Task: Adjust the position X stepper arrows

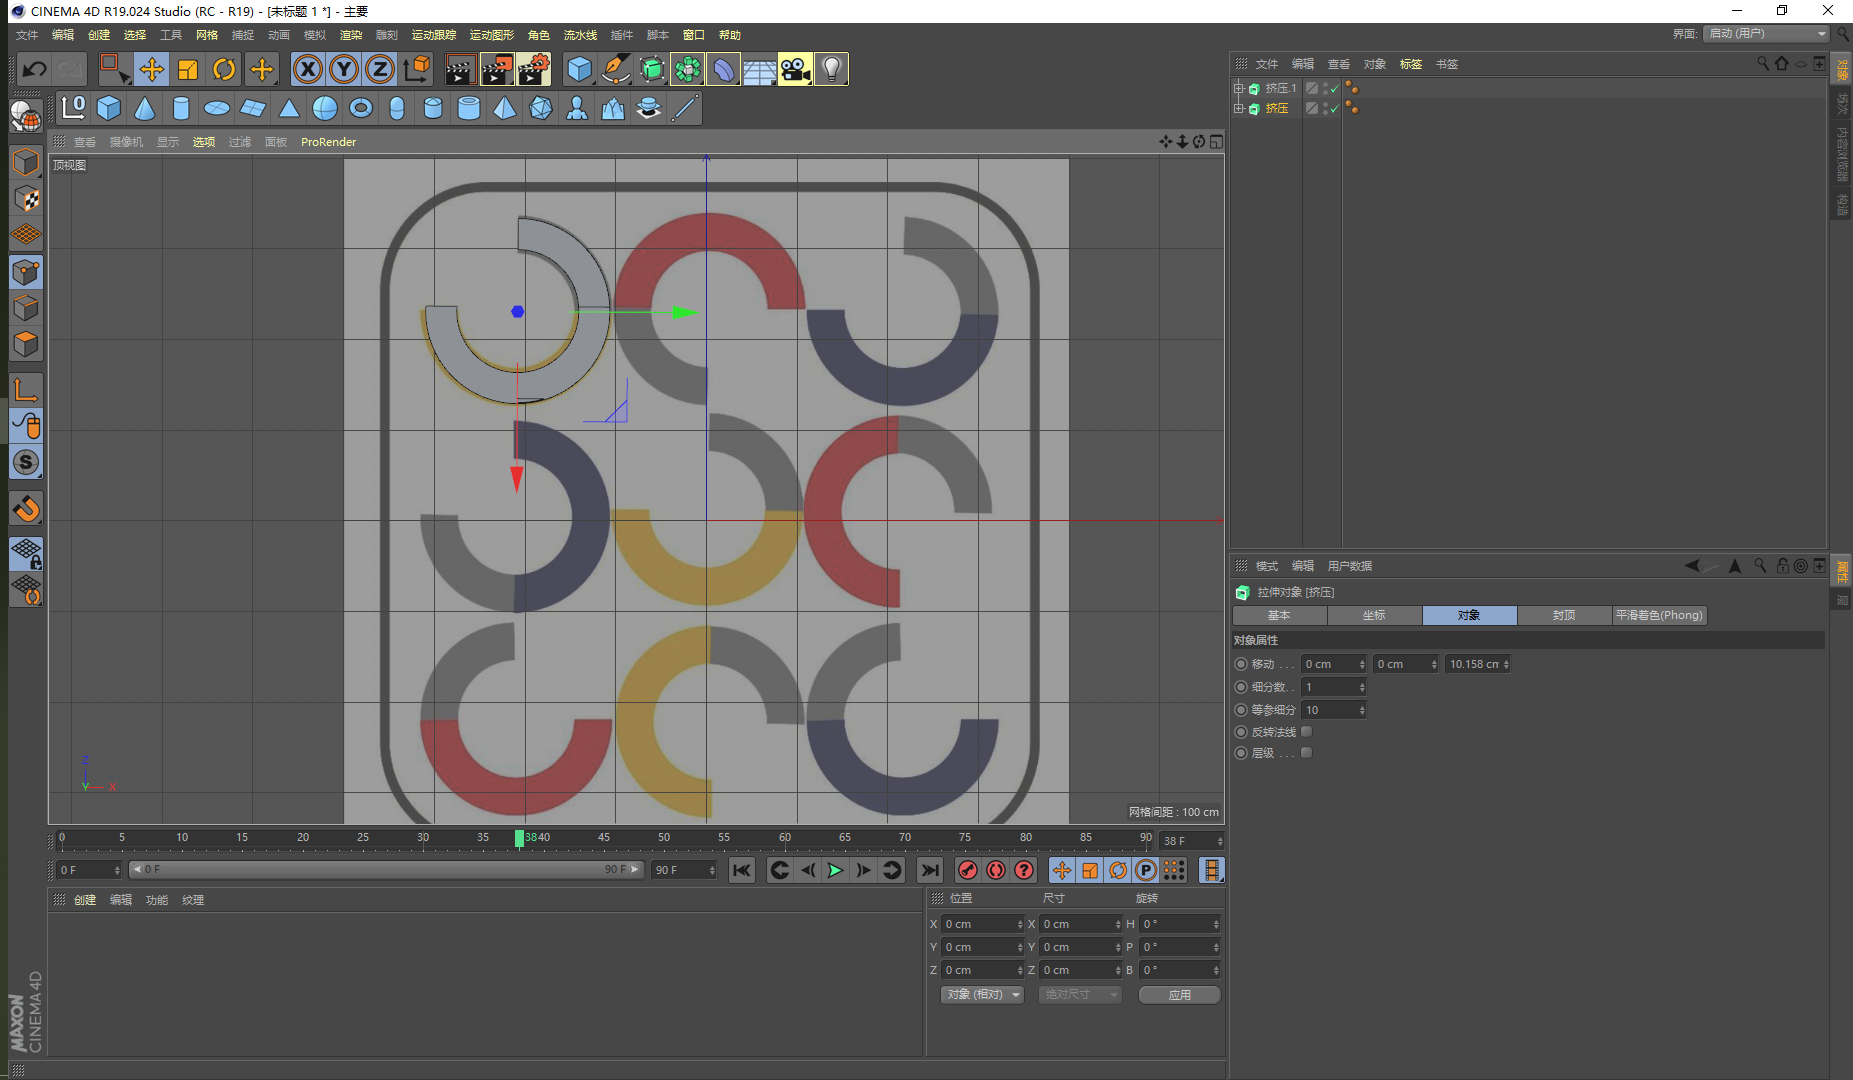Action: [x=1020, y=924]
